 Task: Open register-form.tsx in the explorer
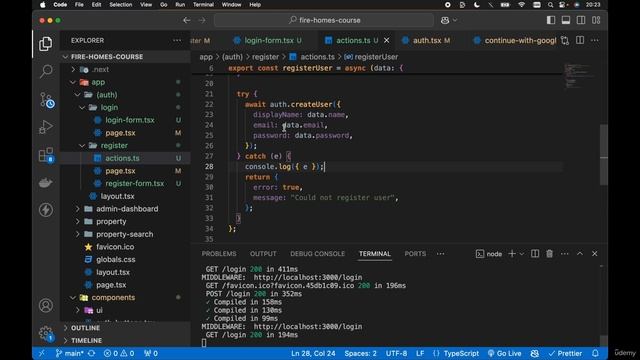click(x=125, y=183)
